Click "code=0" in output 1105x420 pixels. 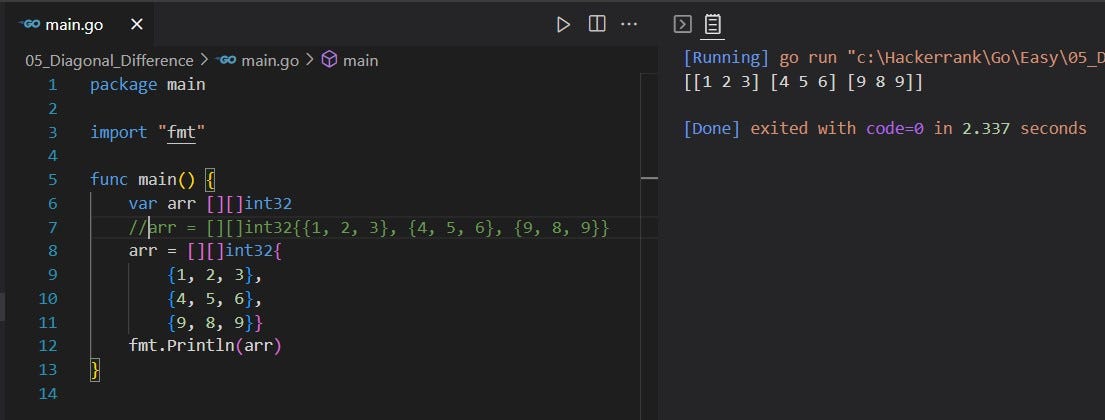(894, 129)
